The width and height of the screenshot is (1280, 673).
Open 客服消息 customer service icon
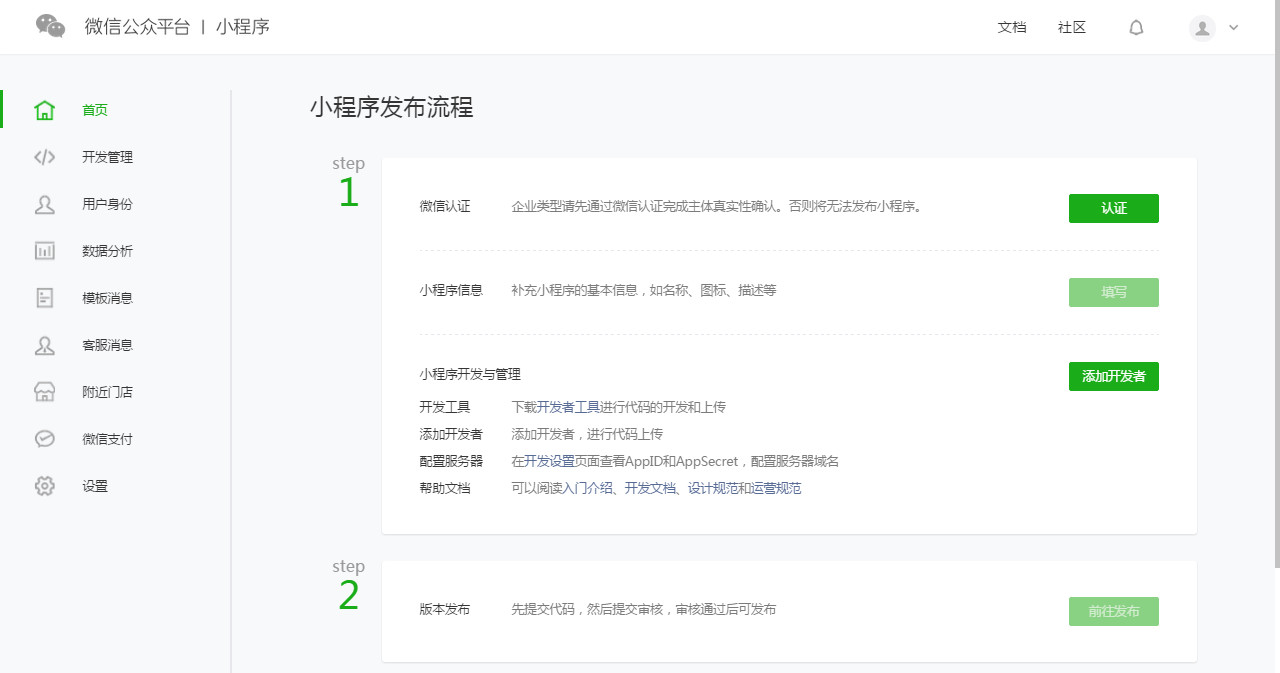[x=44, y=345]
